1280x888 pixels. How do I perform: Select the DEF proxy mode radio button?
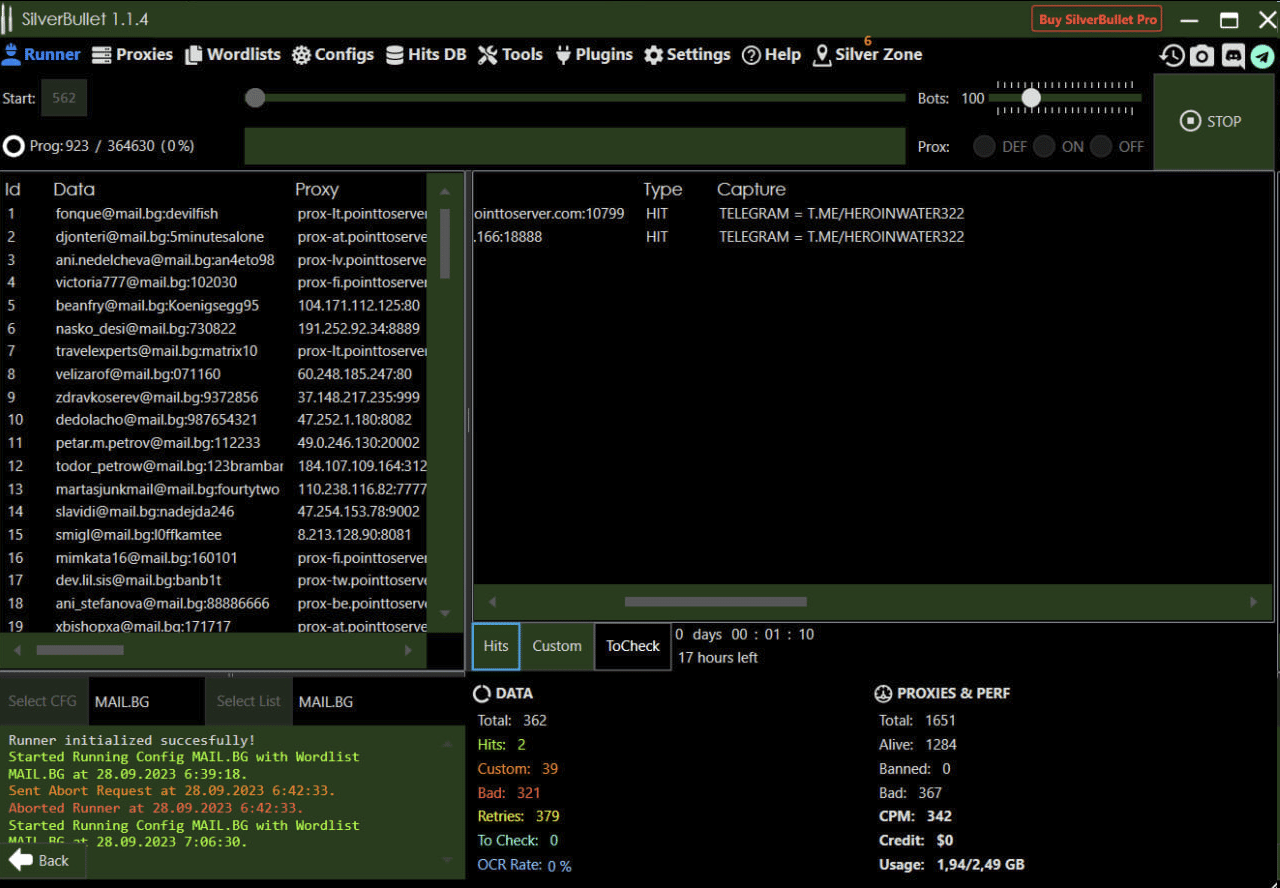[984, 147]
